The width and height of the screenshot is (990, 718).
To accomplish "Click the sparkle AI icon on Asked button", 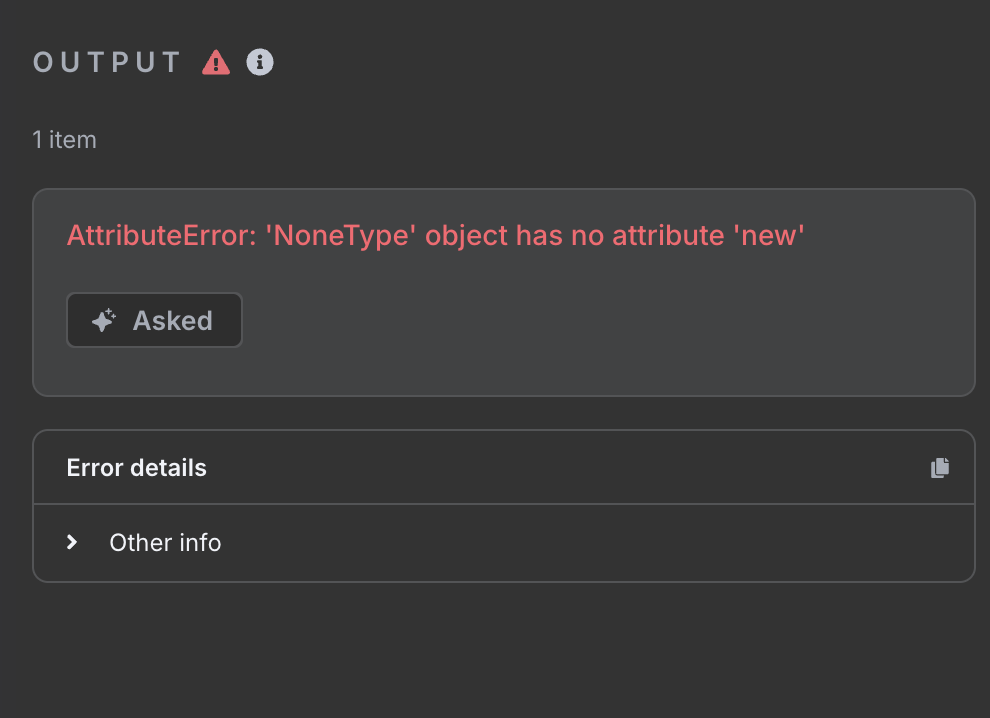I will coord(104,320).
